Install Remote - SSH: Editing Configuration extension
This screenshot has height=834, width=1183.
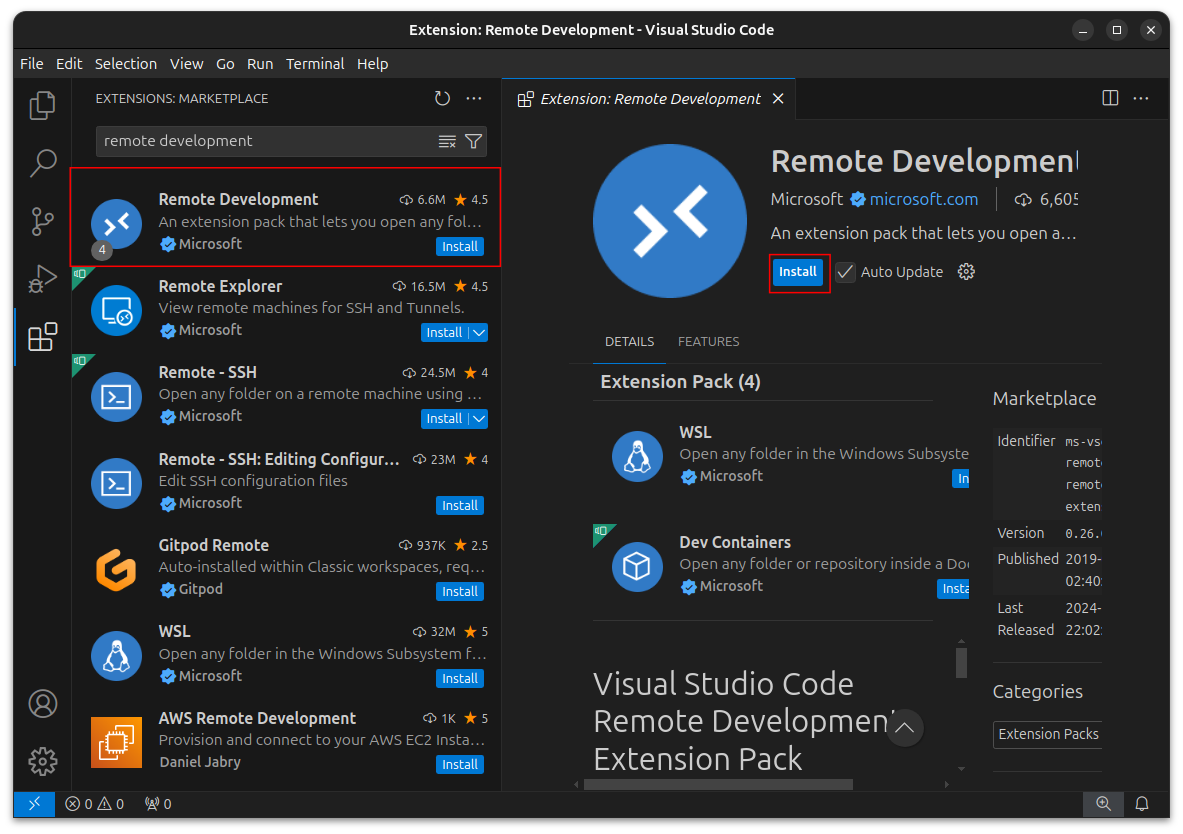[x=459, y=506]
